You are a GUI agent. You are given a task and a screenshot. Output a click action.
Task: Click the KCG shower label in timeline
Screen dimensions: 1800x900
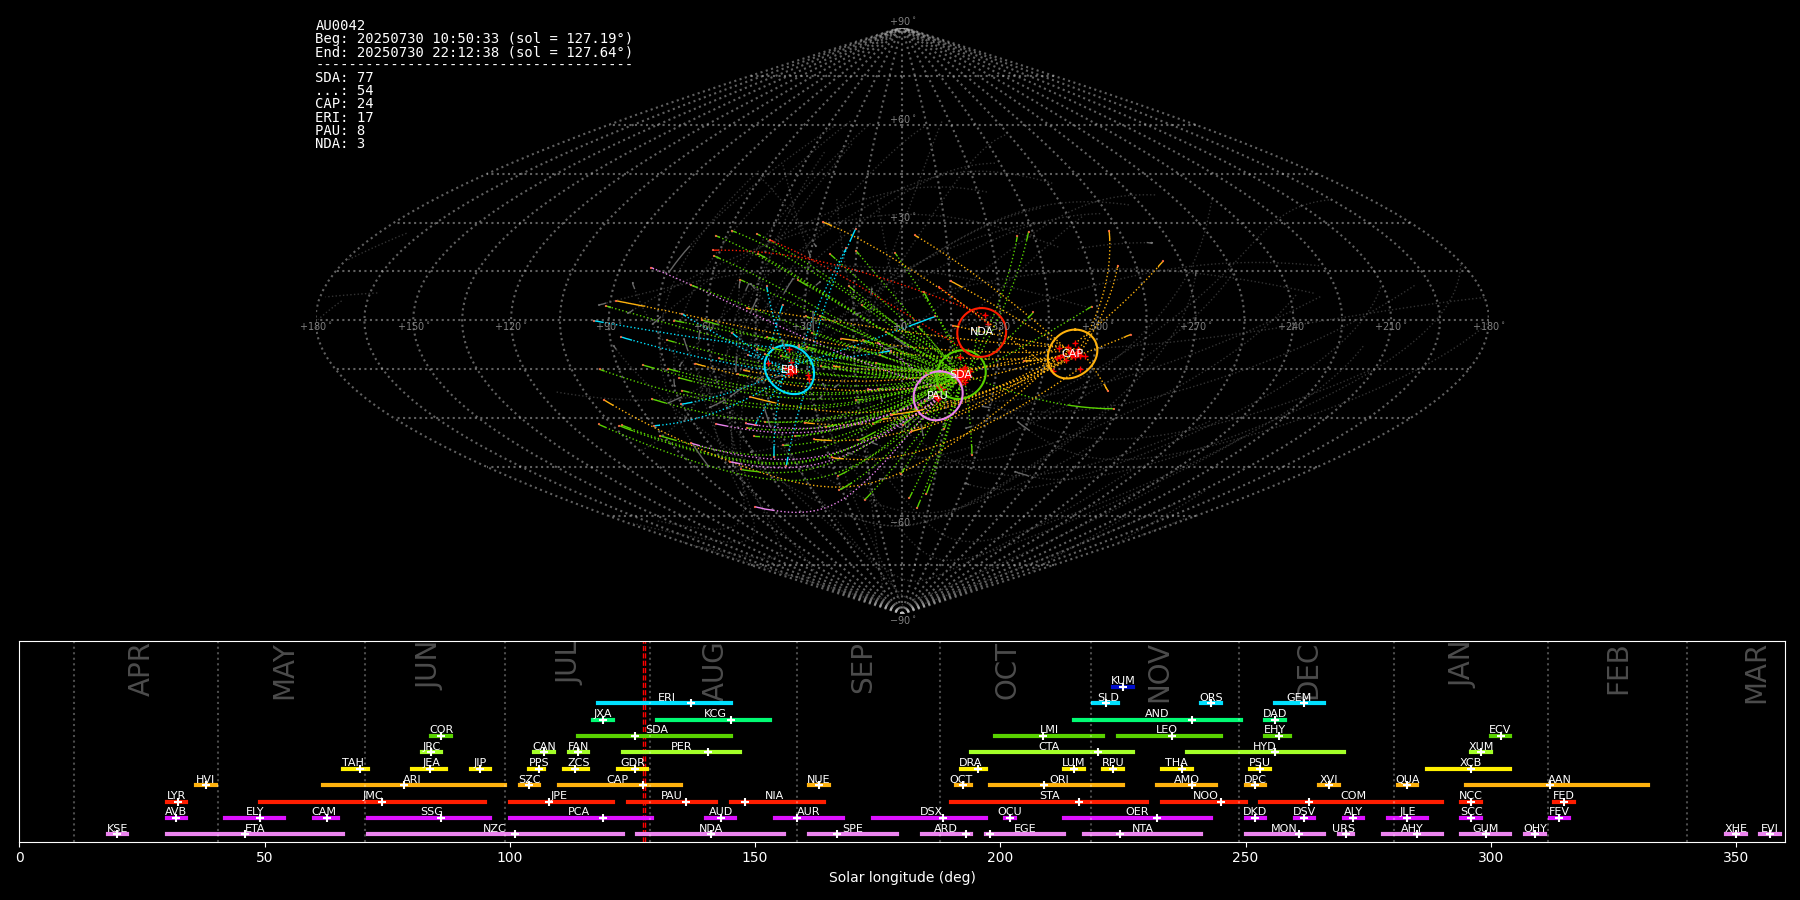coord(715,713)
